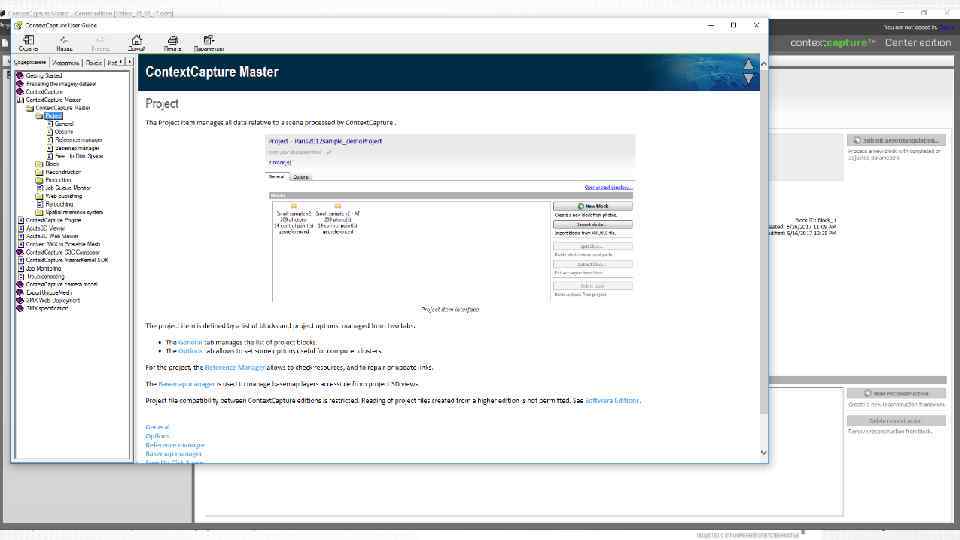Open the Retouching topic page icon

pos(40,204)
